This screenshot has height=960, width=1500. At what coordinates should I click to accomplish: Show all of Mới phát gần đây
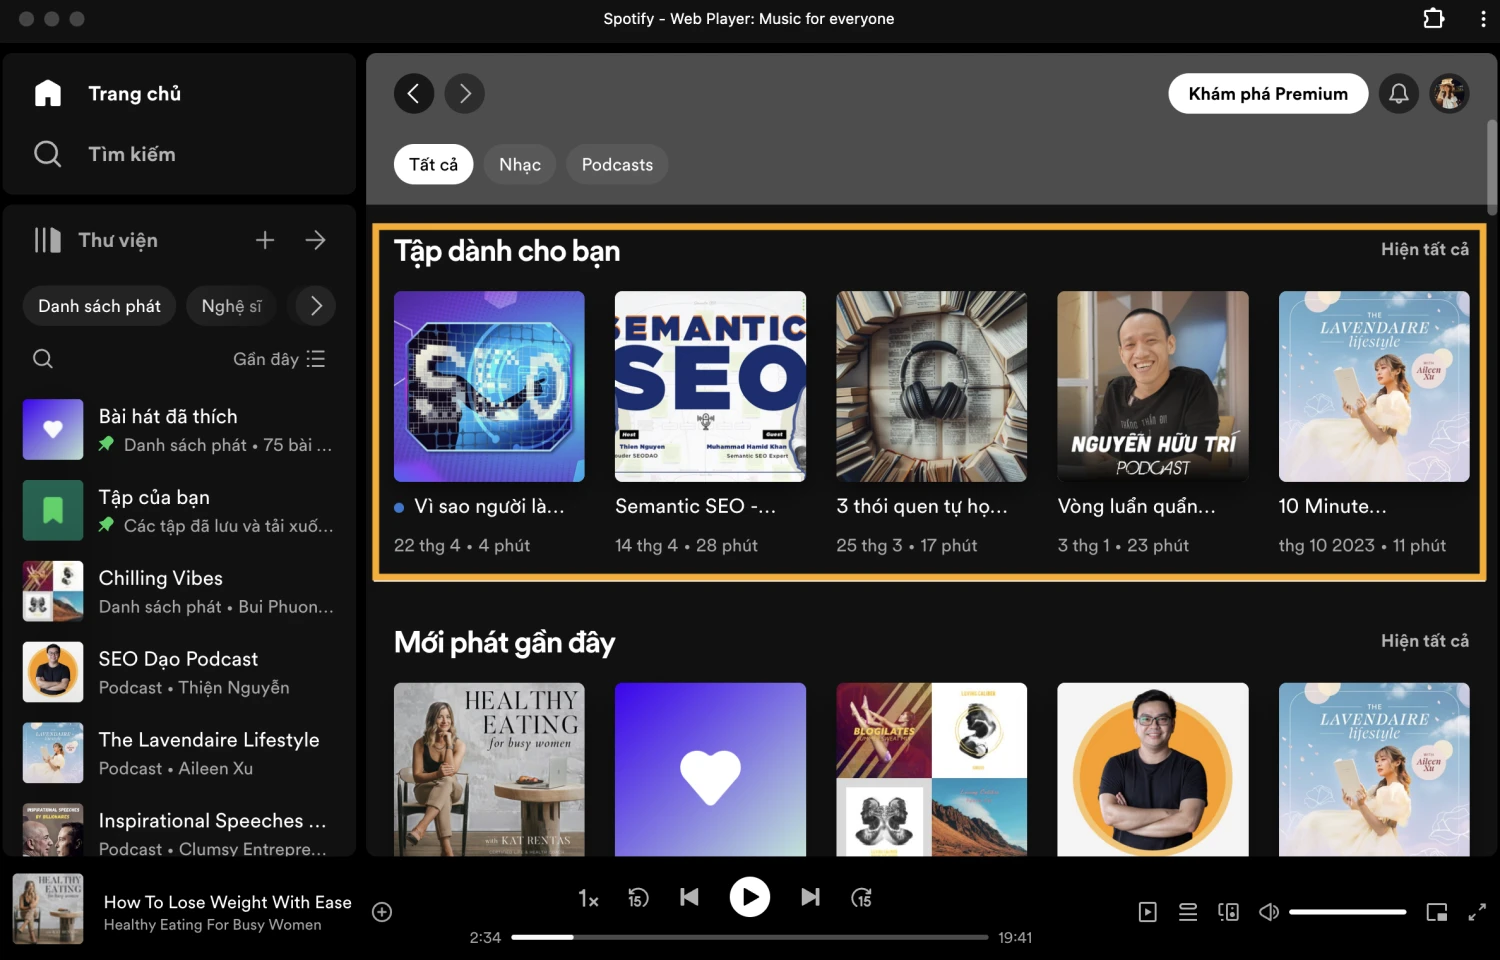[x=1425, y=641]
